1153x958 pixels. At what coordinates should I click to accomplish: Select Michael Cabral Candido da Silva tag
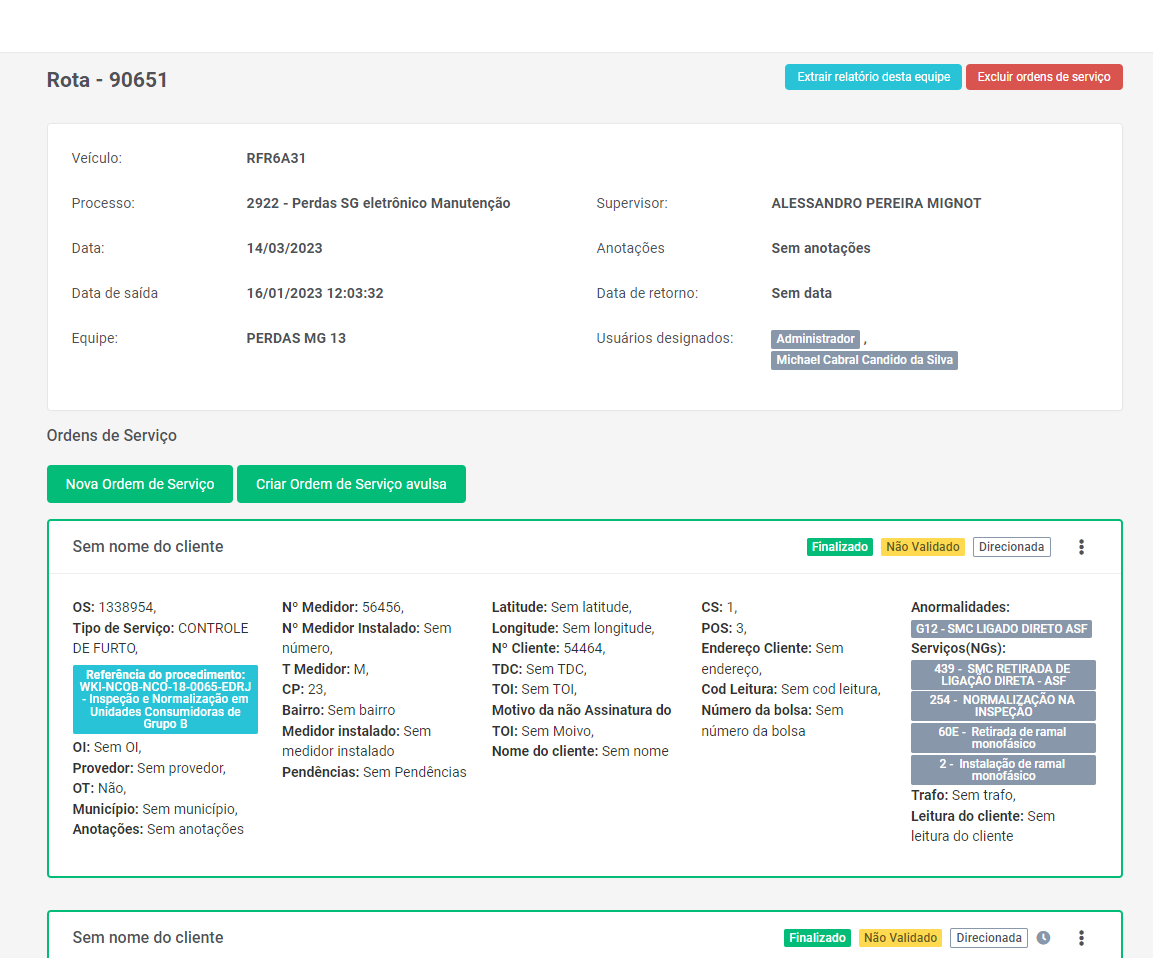coord(864,360)
